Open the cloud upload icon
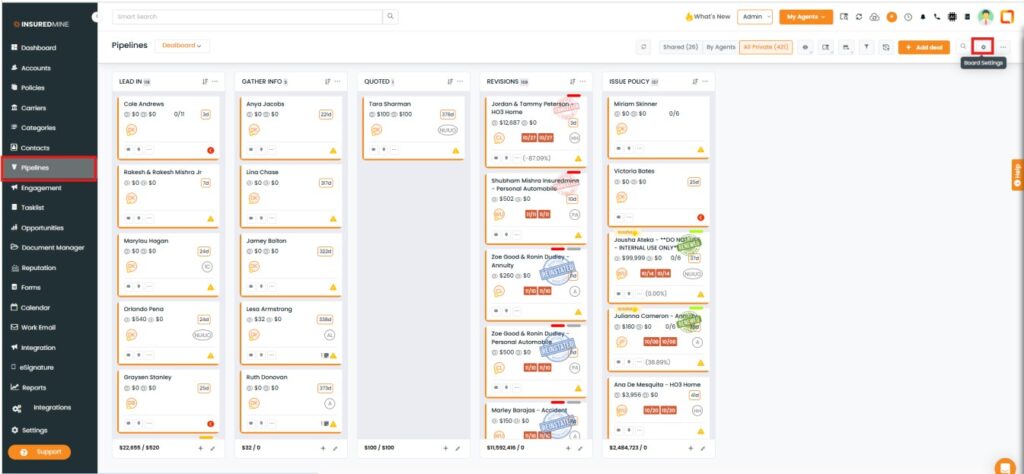This screenshot has width=1024, height=474. coord(875,17)
